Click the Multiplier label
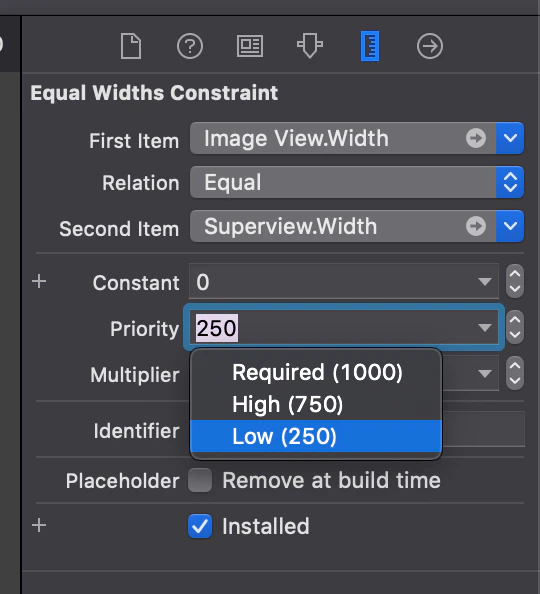 135,375
